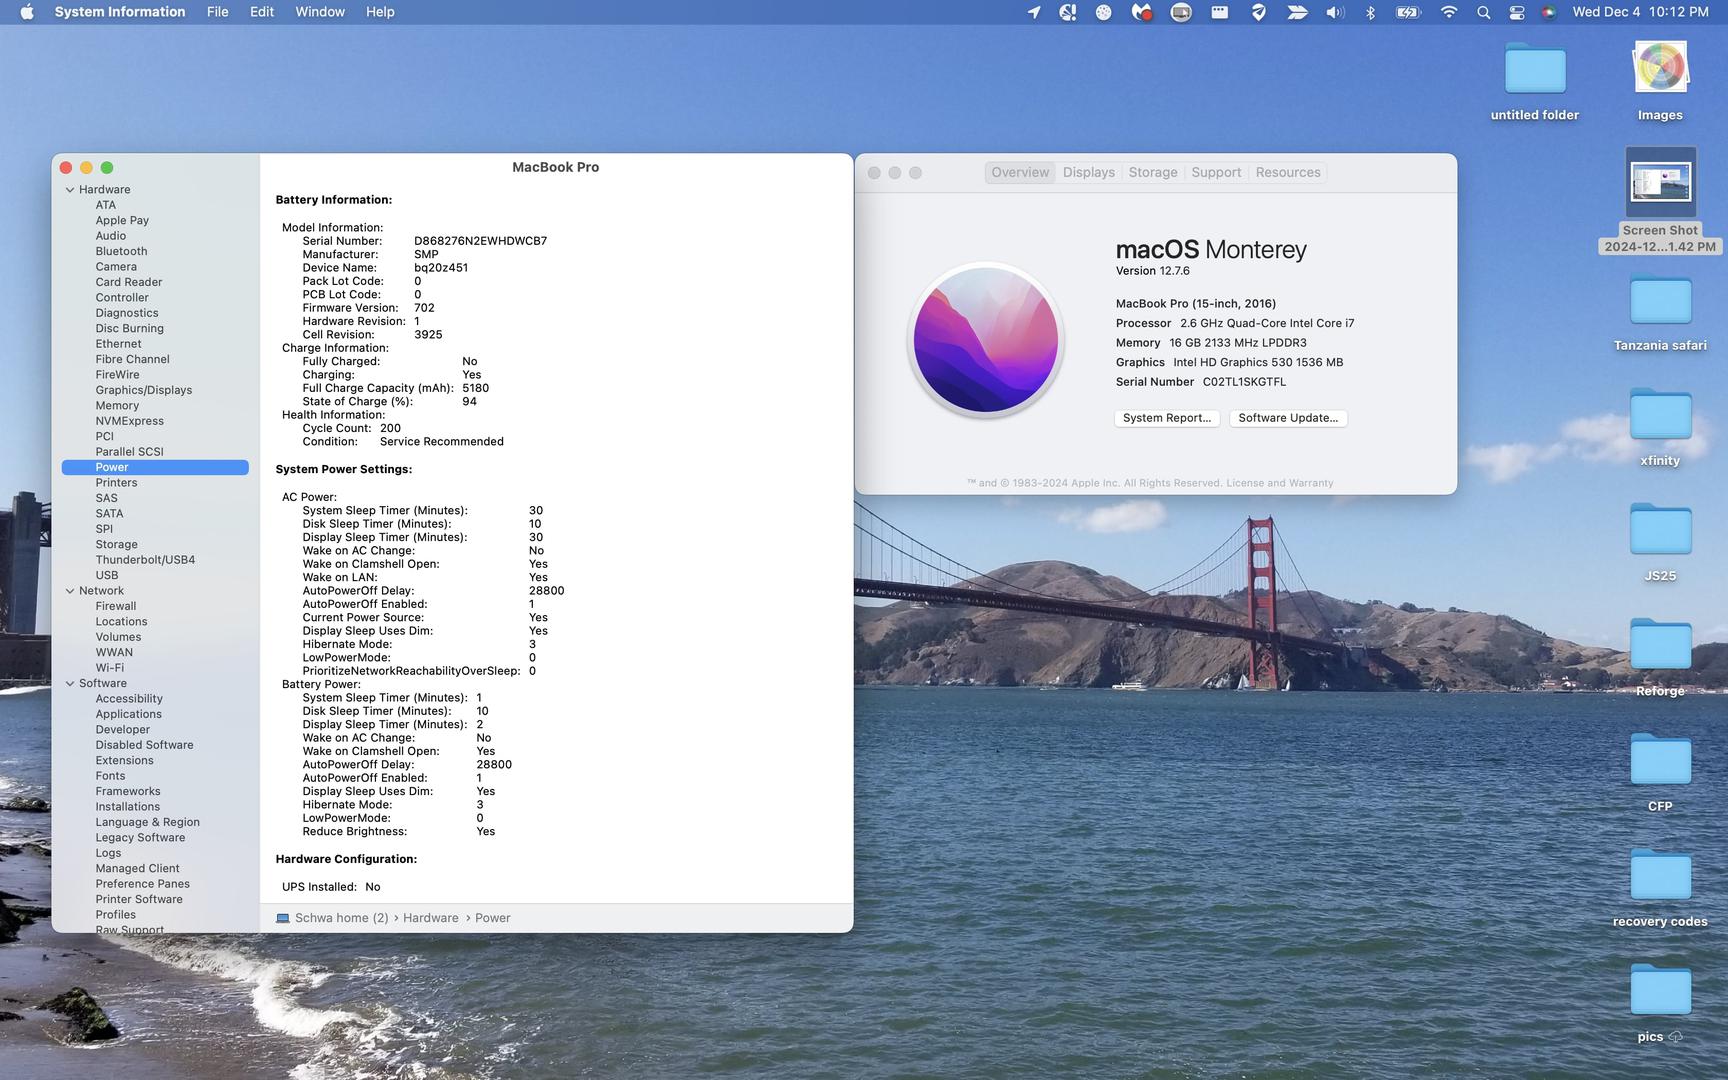Click the Siri icon in menu bar
Viewport: 1728px width, 1080px height.
(x=1549, y=12)
